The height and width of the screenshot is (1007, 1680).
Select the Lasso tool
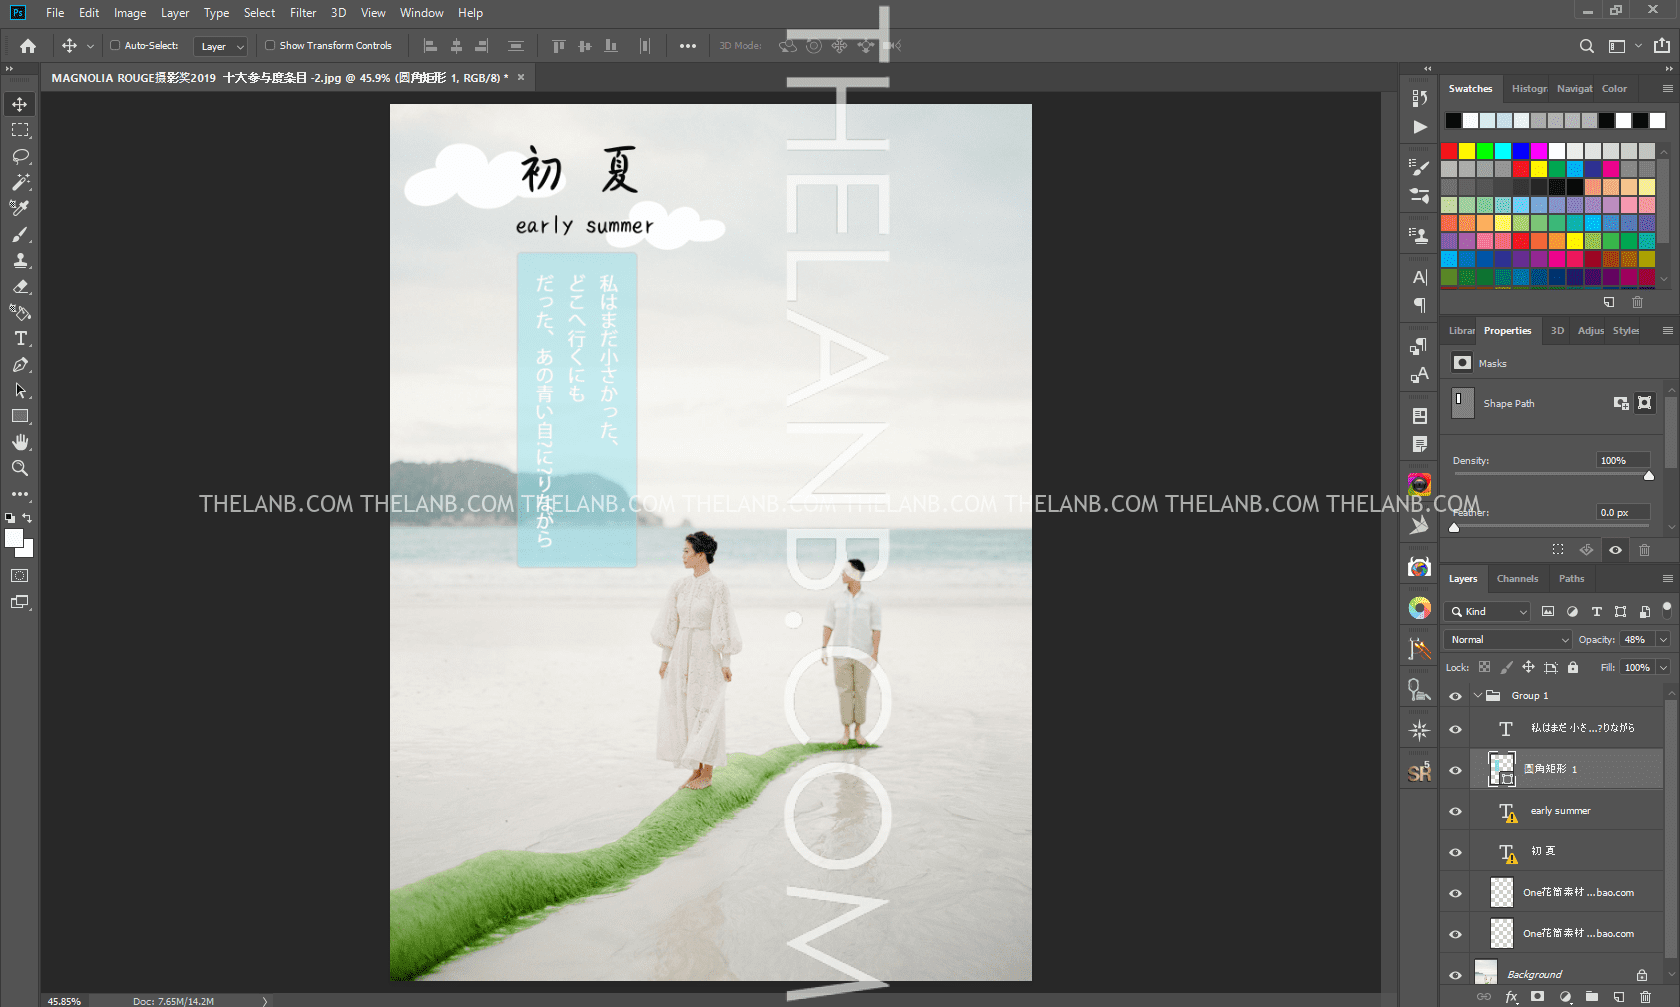[20, 156]
